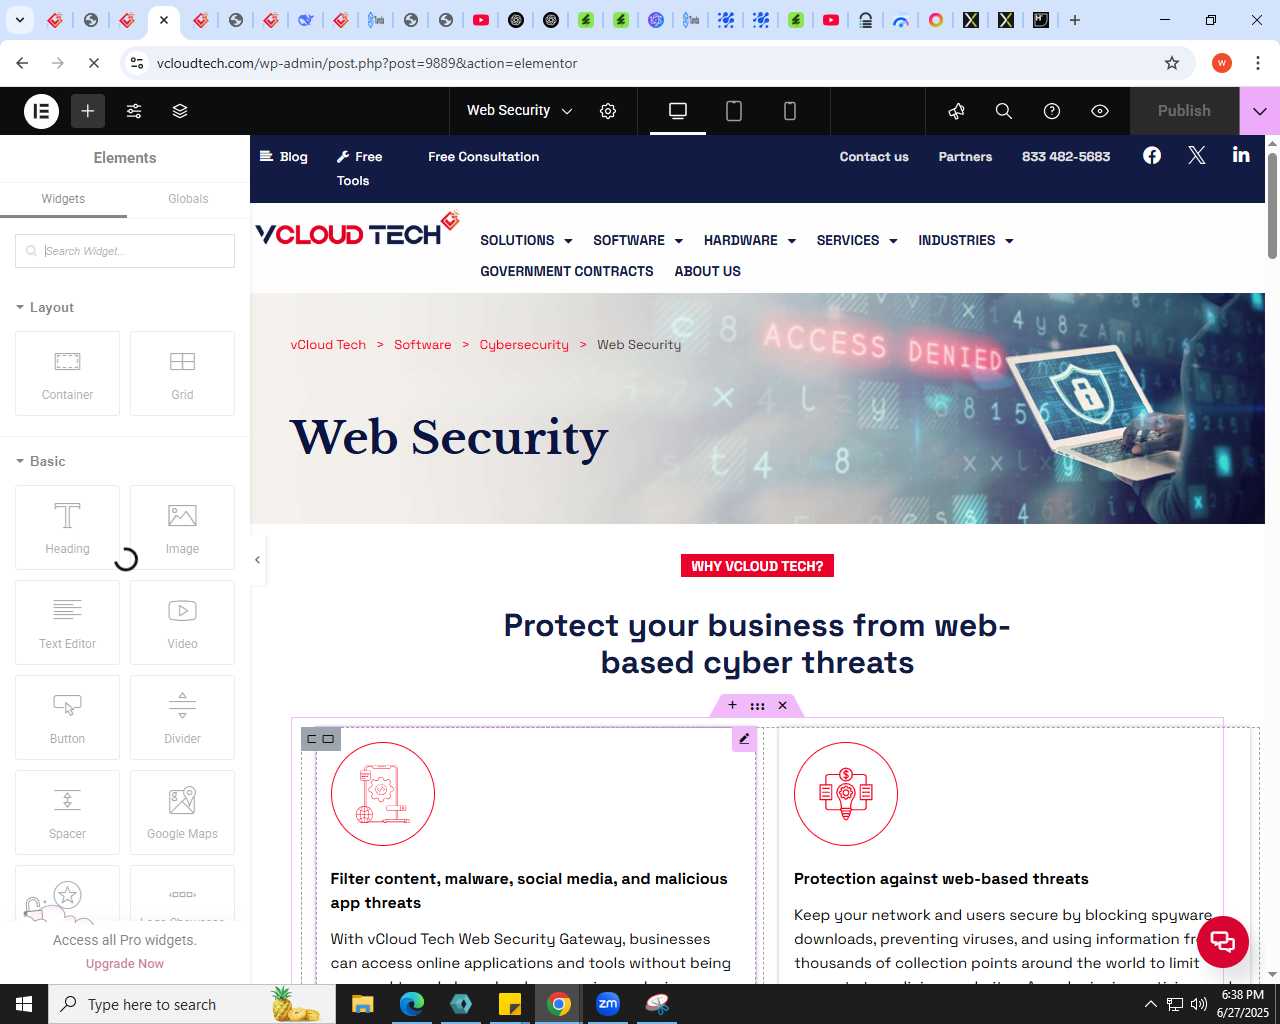Click the edit container pencil icon
This screenshot has width=1280, height=1024.
tap(744, 739)
